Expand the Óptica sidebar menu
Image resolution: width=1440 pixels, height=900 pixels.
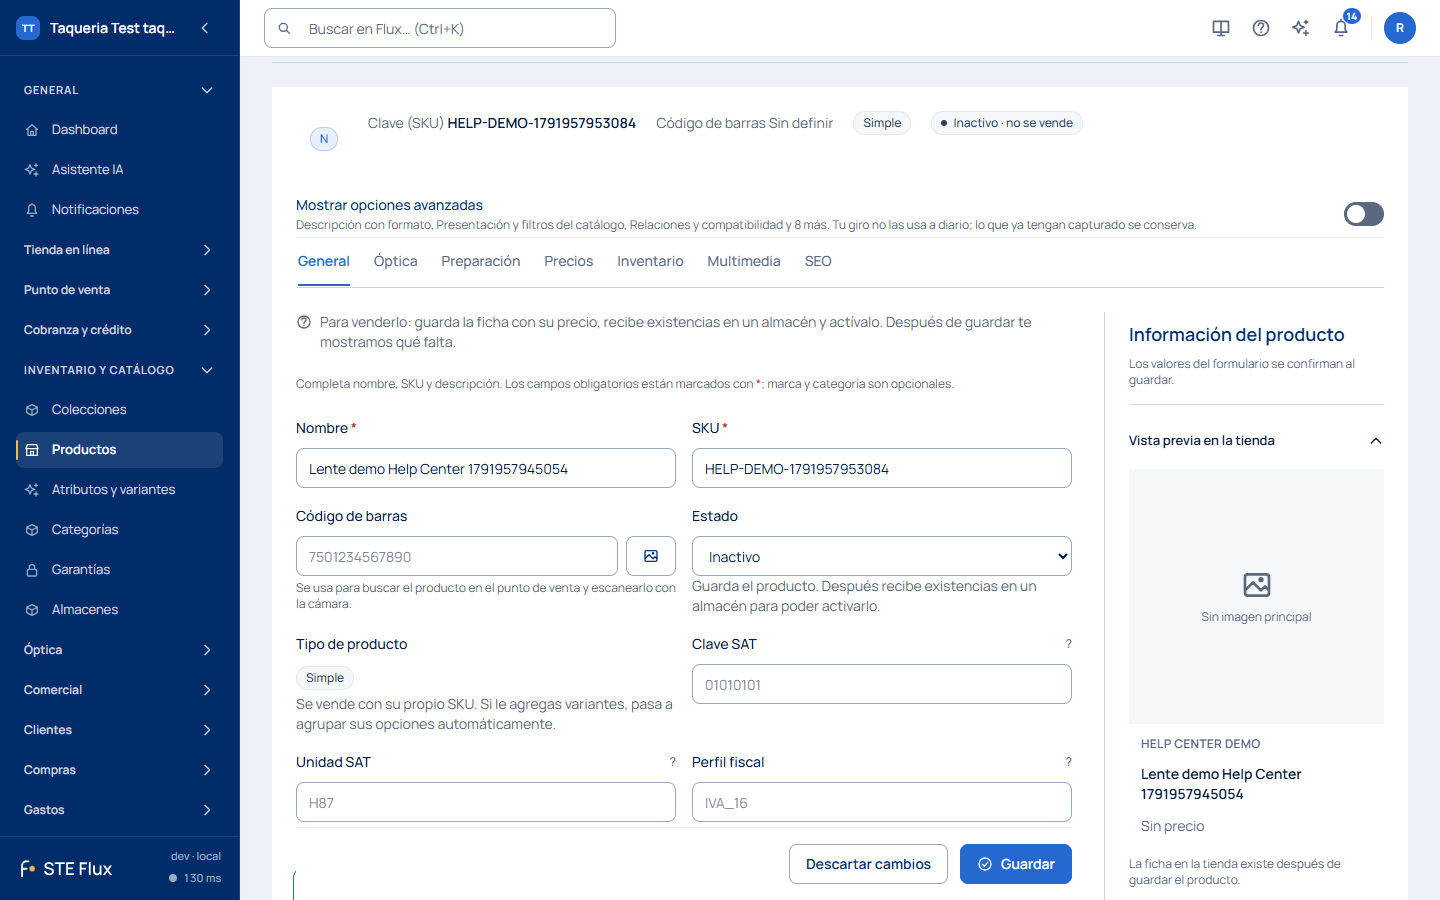[119, 650]
